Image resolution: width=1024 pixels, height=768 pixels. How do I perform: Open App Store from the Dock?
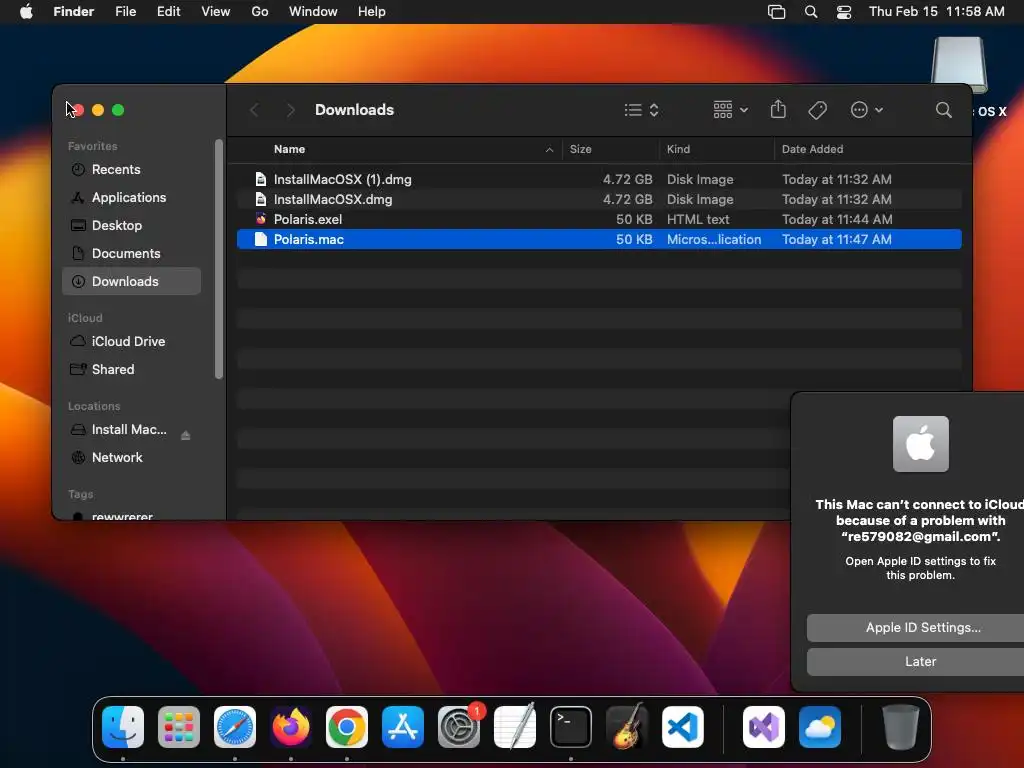403,727
